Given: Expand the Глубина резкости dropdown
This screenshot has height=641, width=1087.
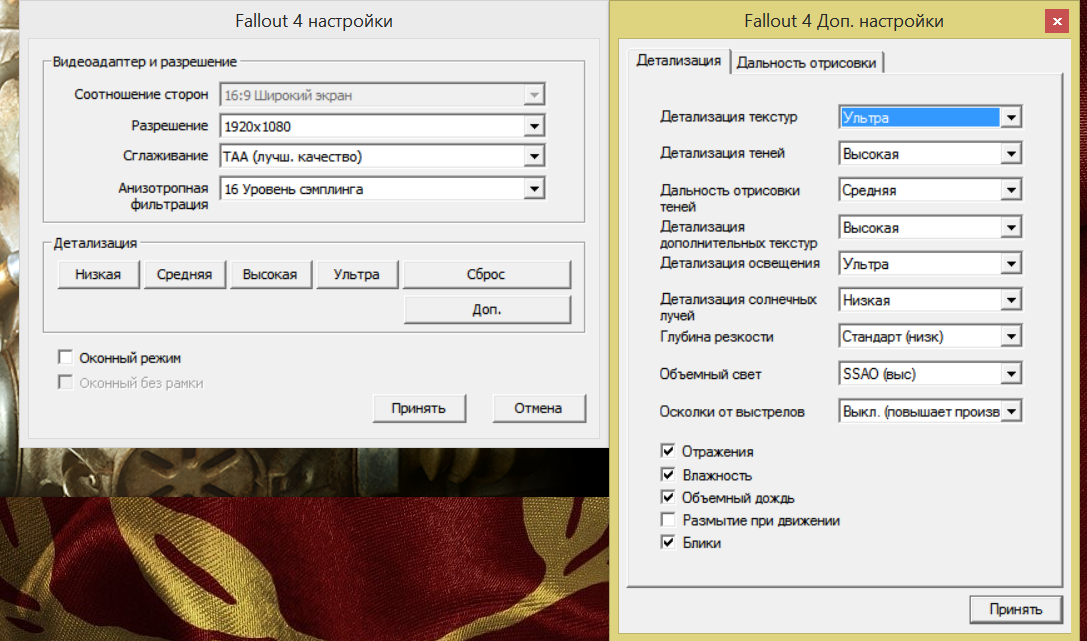Looking at the screenshot, I should 930,337.
